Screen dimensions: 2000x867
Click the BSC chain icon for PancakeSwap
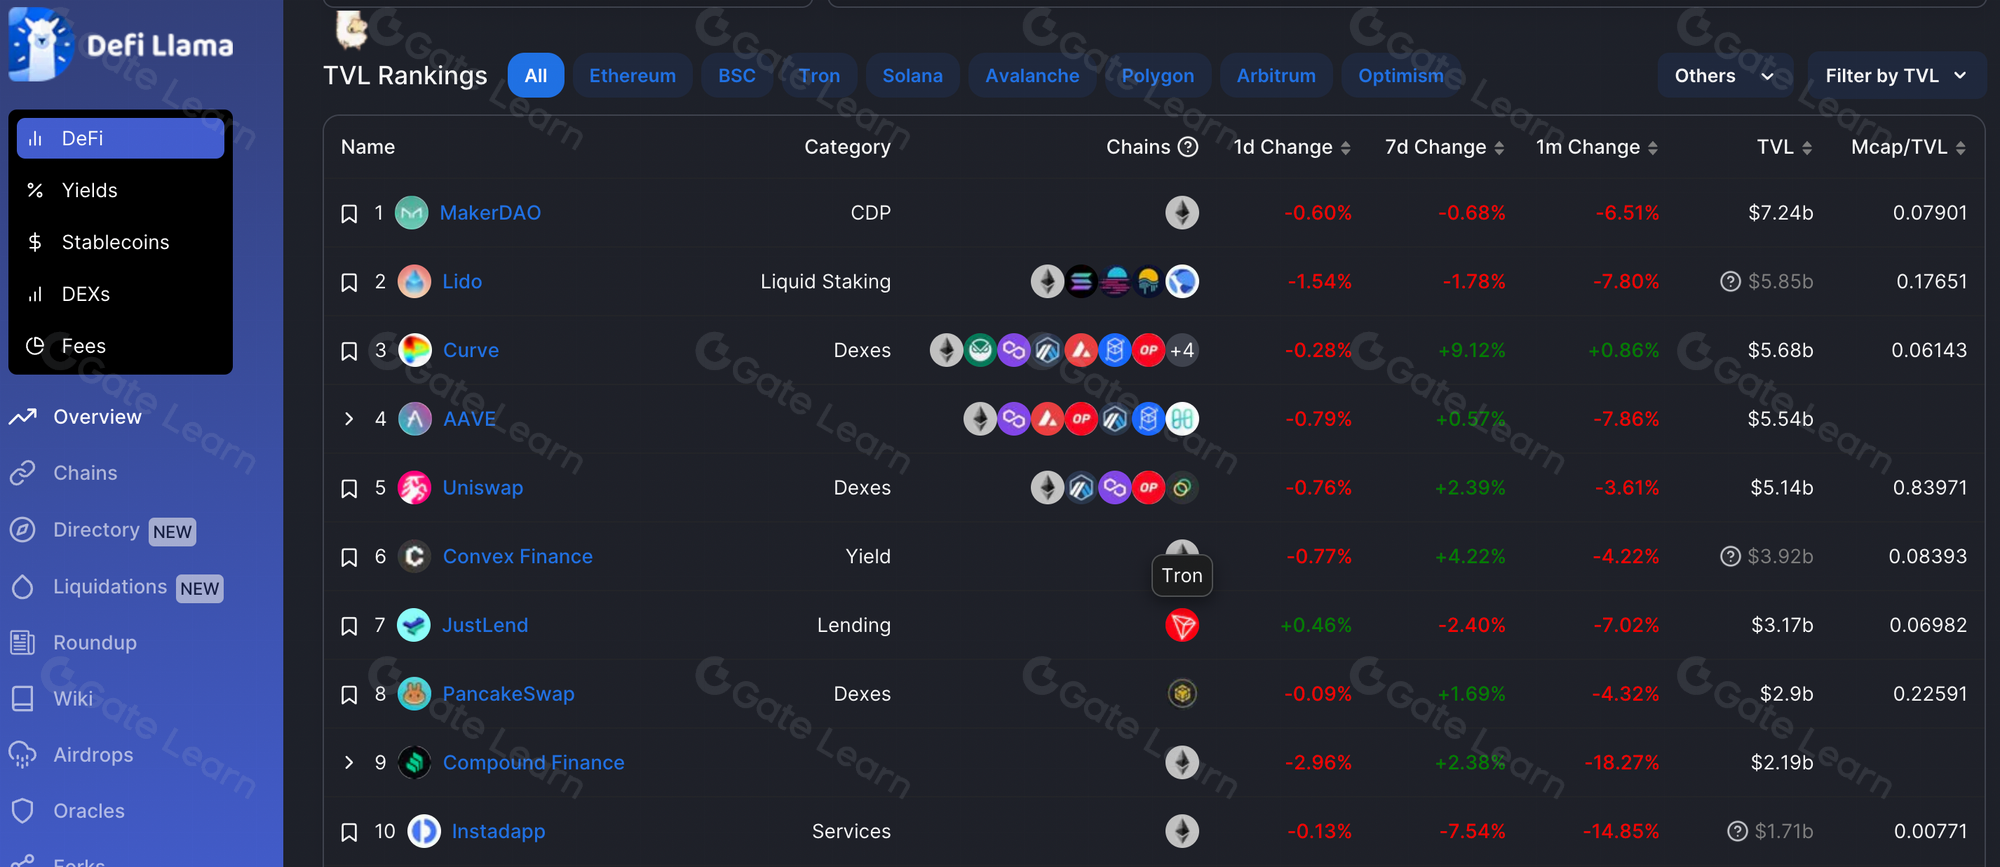coord(1182,693)
